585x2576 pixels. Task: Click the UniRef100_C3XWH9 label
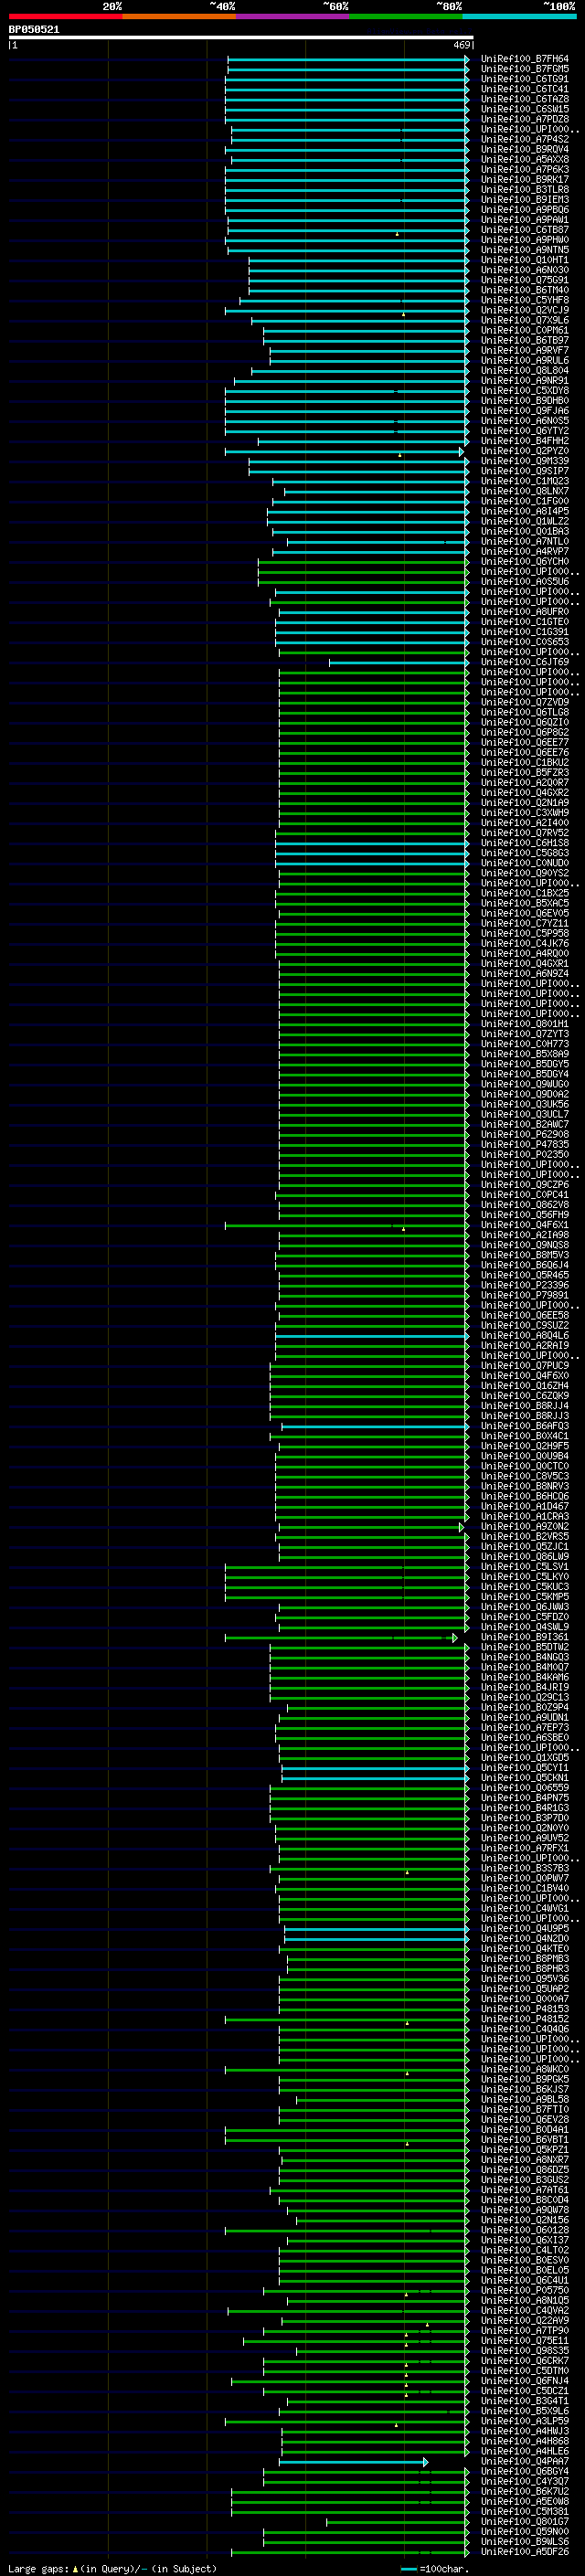click(524, 812)
